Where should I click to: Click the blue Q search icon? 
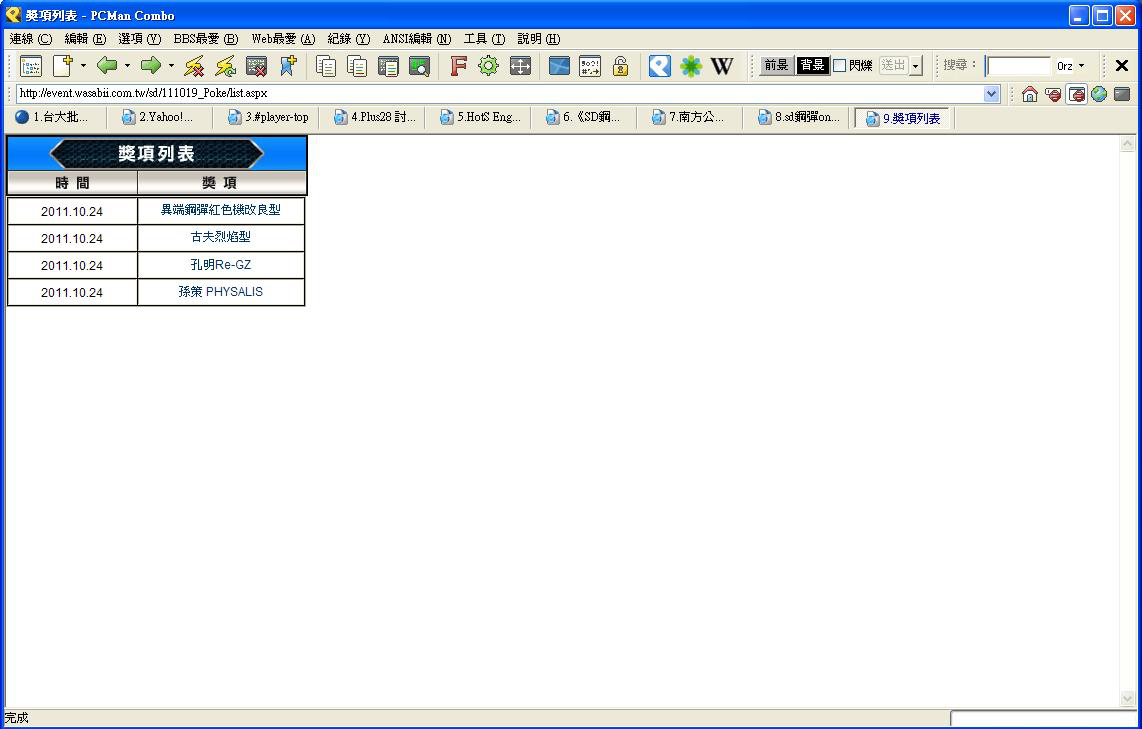click(659, 66)
